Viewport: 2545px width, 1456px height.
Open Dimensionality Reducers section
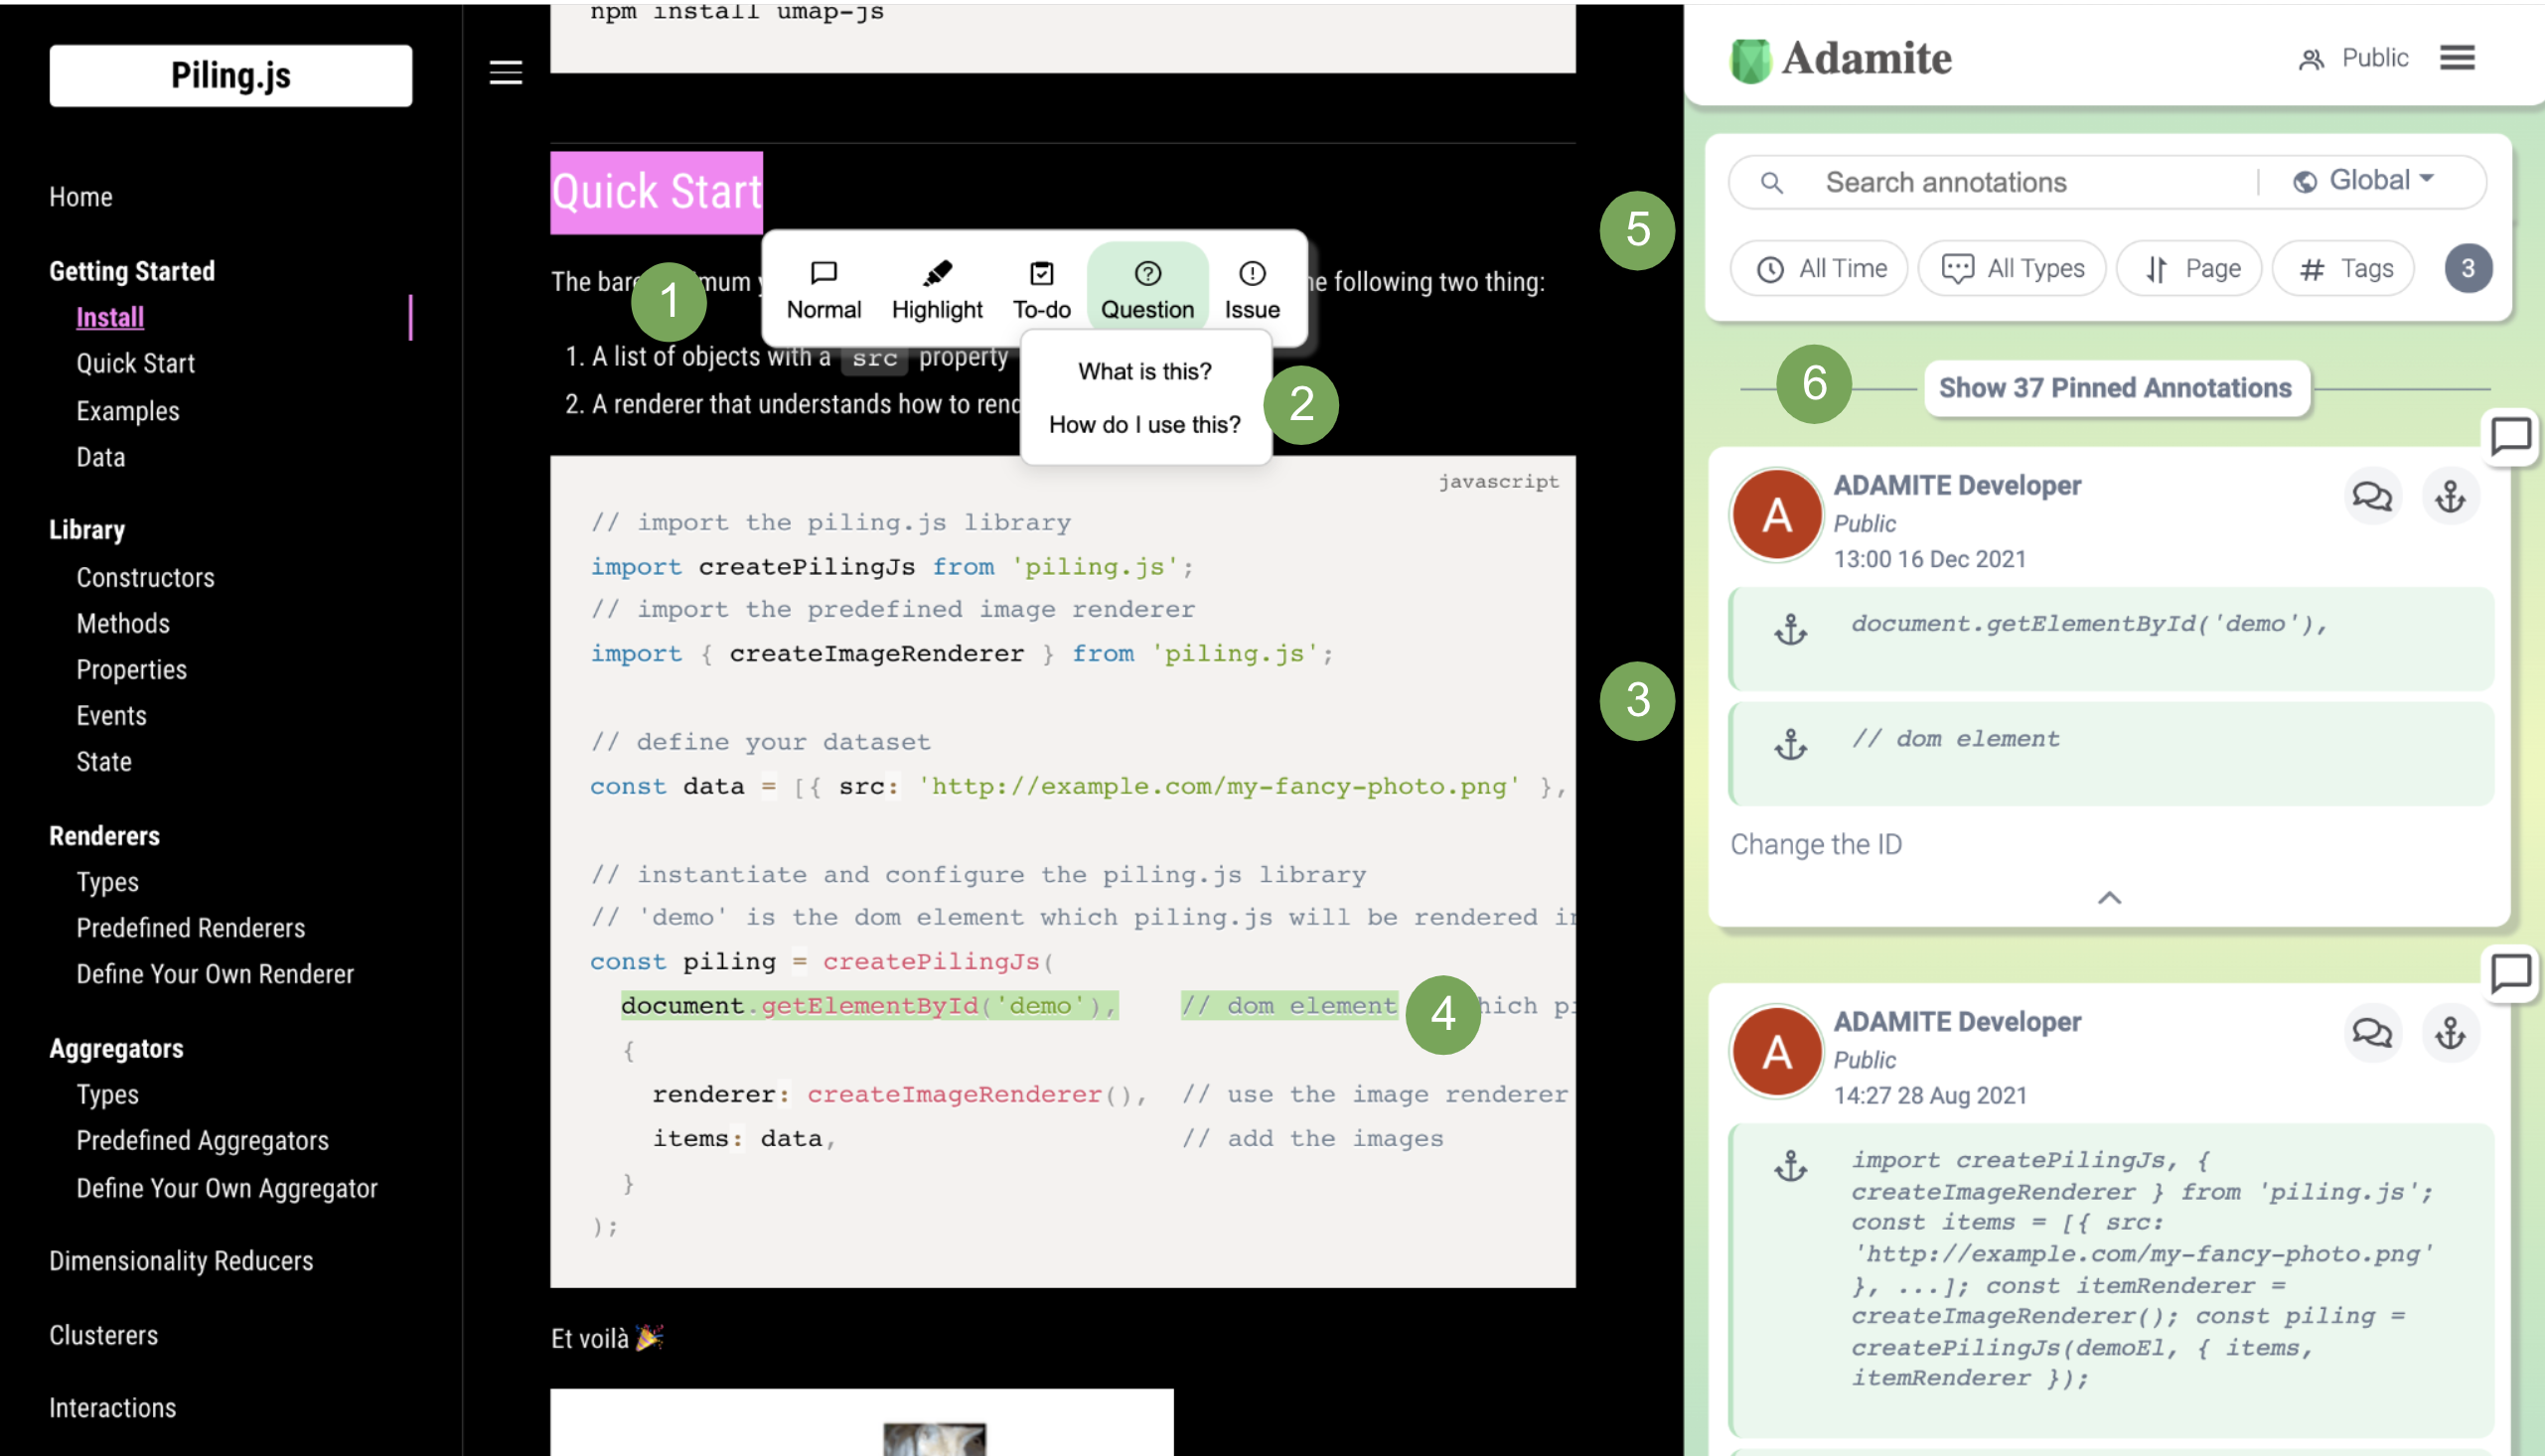coord(181,1261)
